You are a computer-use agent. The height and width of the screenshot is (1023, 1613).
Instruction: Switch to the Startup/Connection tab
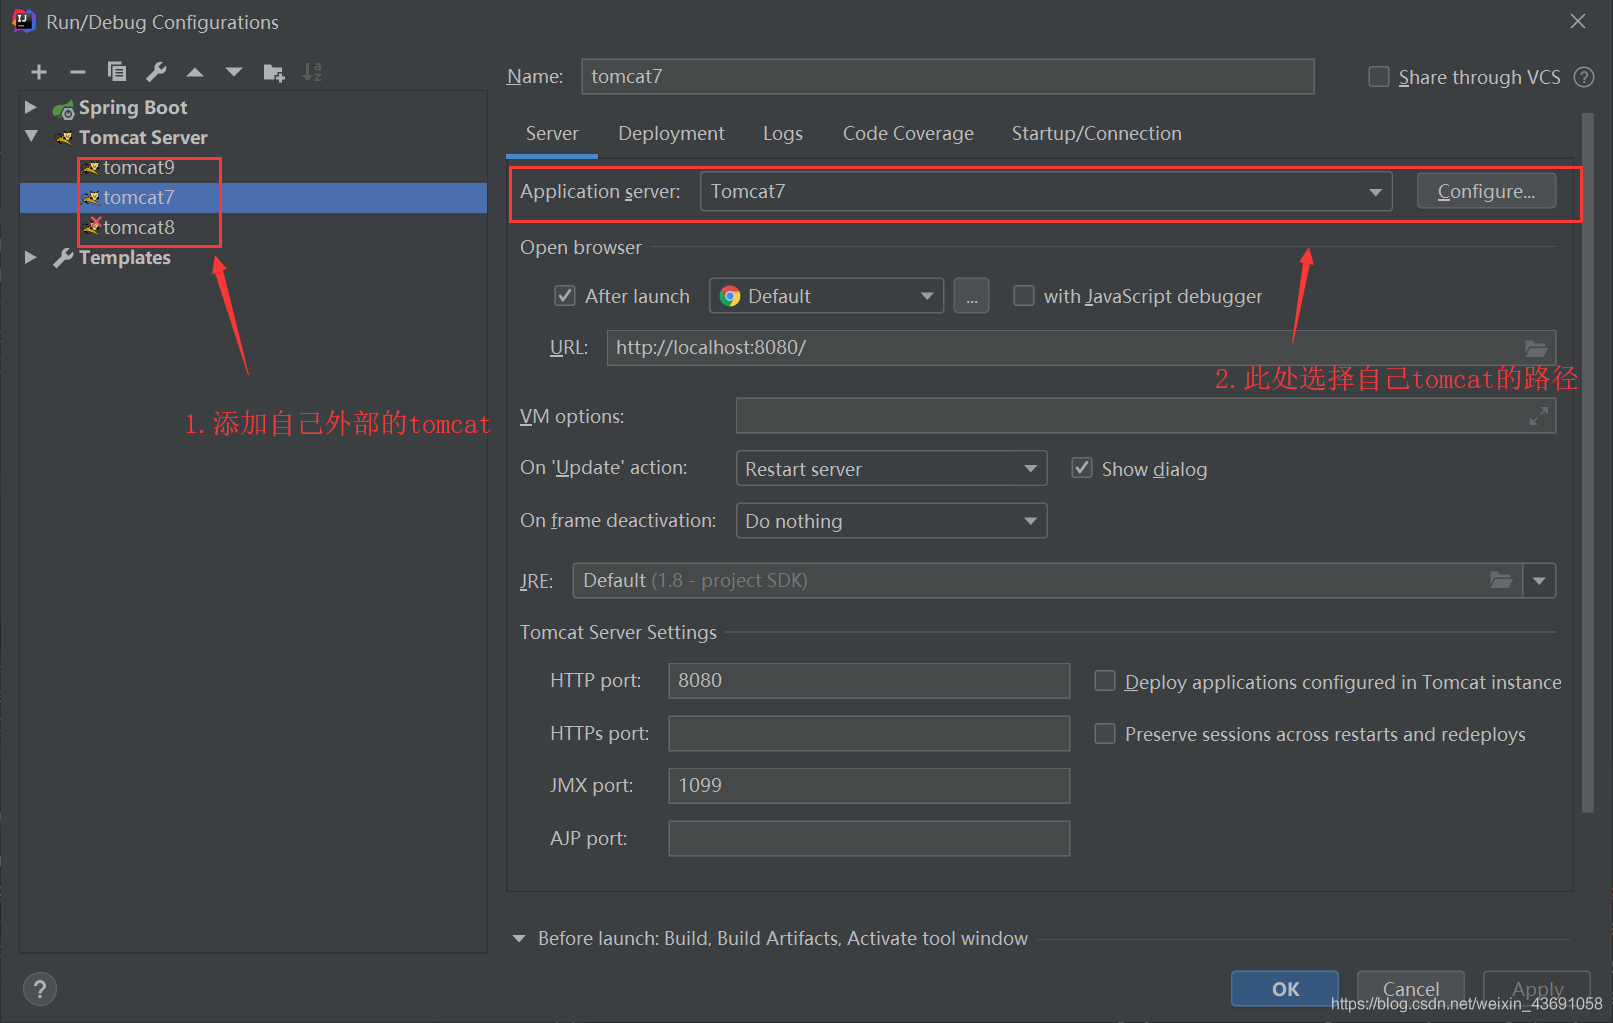(1096, 134)
